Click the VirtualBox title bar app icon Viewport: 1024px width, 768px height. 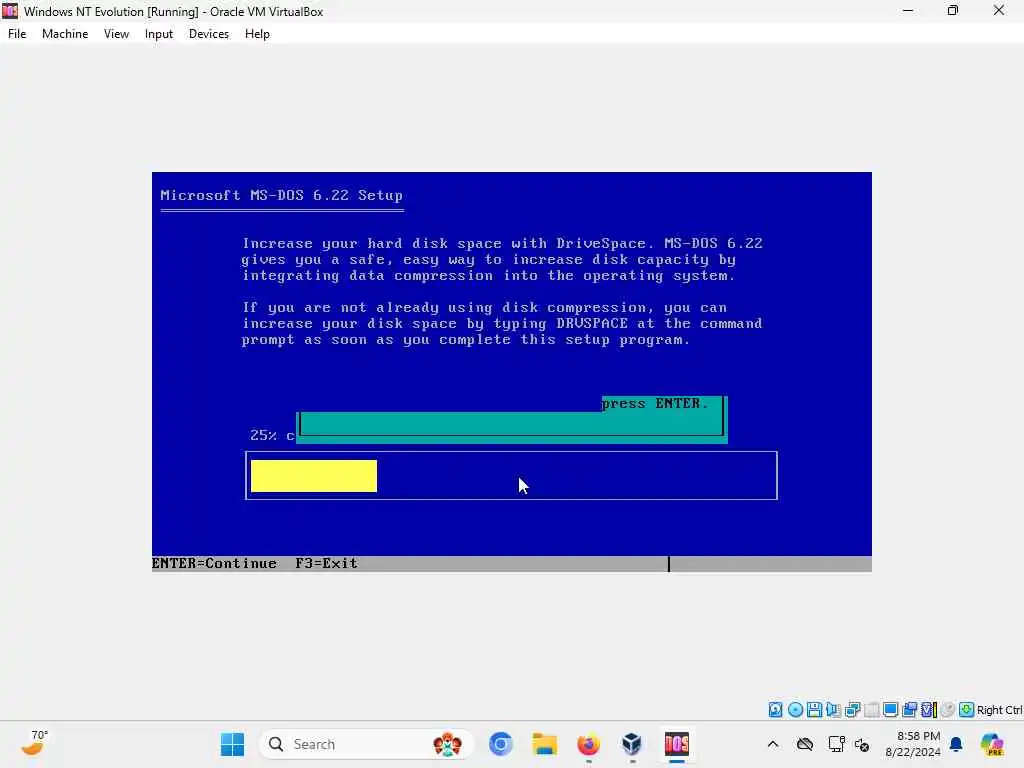click(x=10, y=11)
